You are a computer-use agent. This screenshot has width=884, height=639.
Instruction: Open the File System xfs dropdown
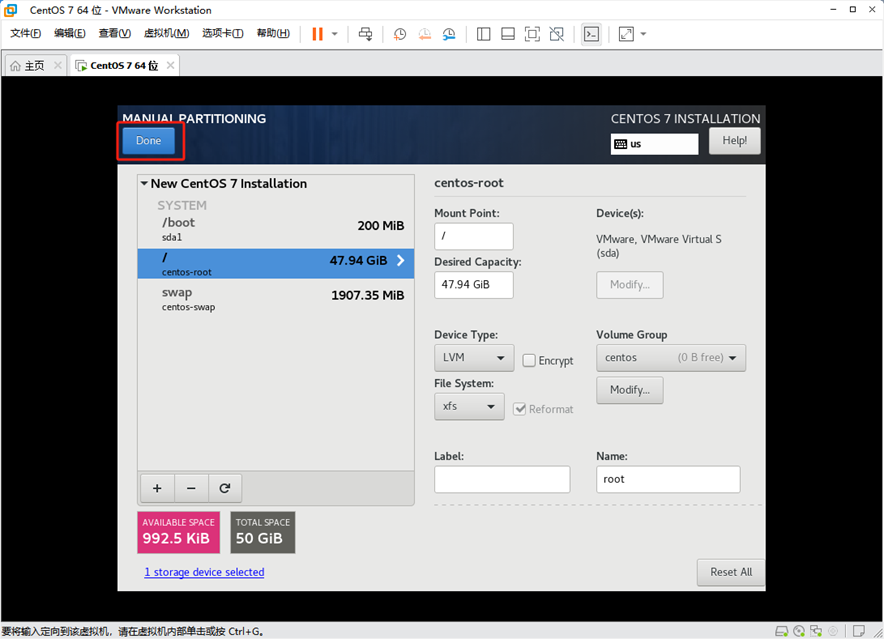point(469,406)
